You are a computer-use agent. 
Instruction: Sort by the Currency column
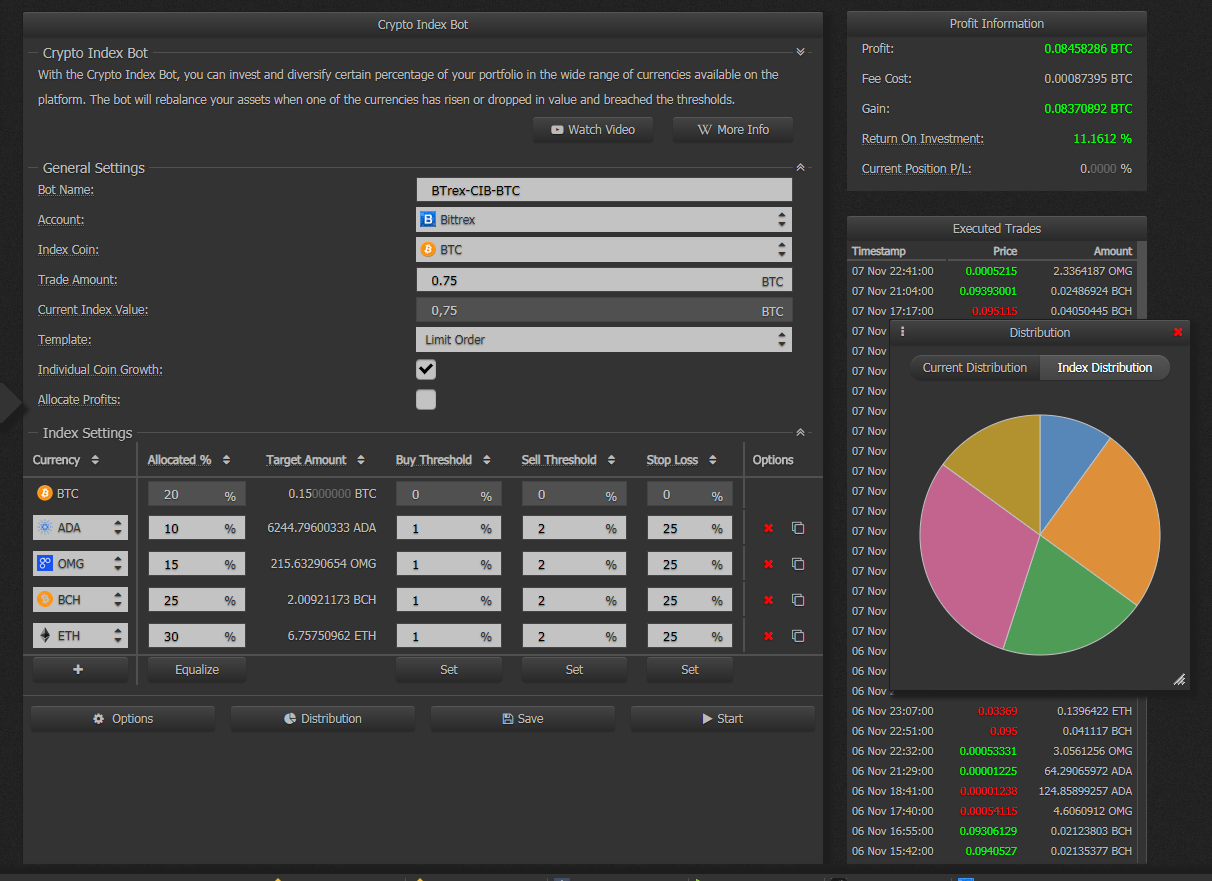pos(95,460)
